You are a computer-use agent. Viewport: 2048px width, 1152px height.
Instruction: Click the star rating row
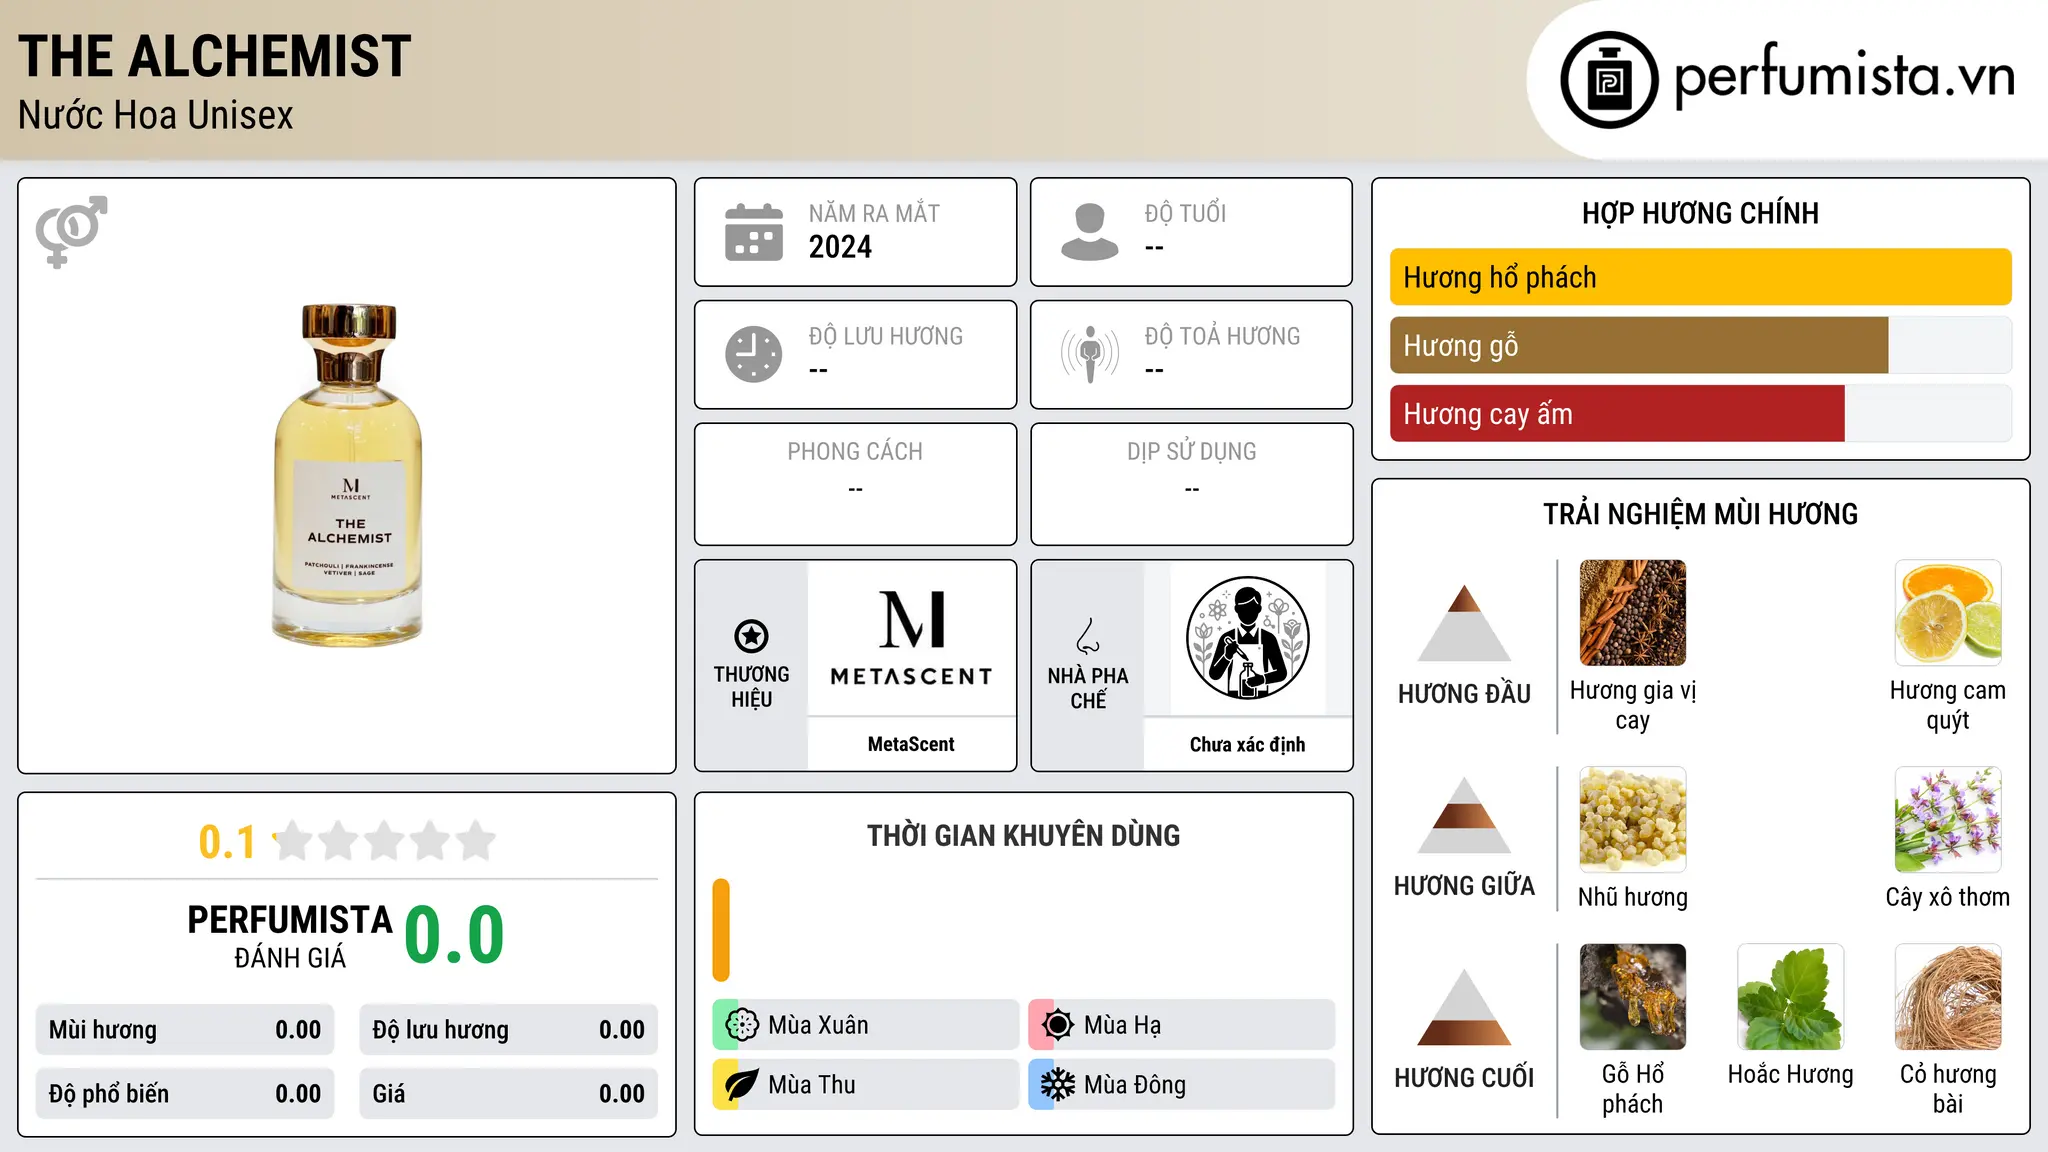384,841
